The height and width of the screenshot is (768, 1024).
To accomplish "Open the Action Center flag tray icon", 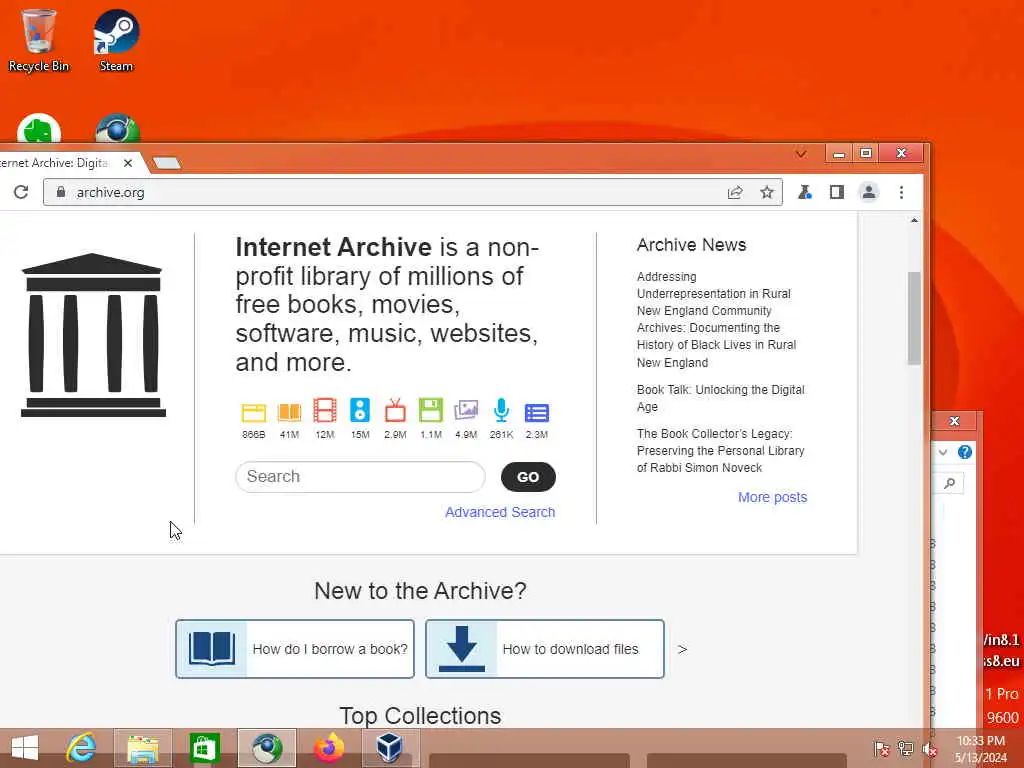I will 882,749.
